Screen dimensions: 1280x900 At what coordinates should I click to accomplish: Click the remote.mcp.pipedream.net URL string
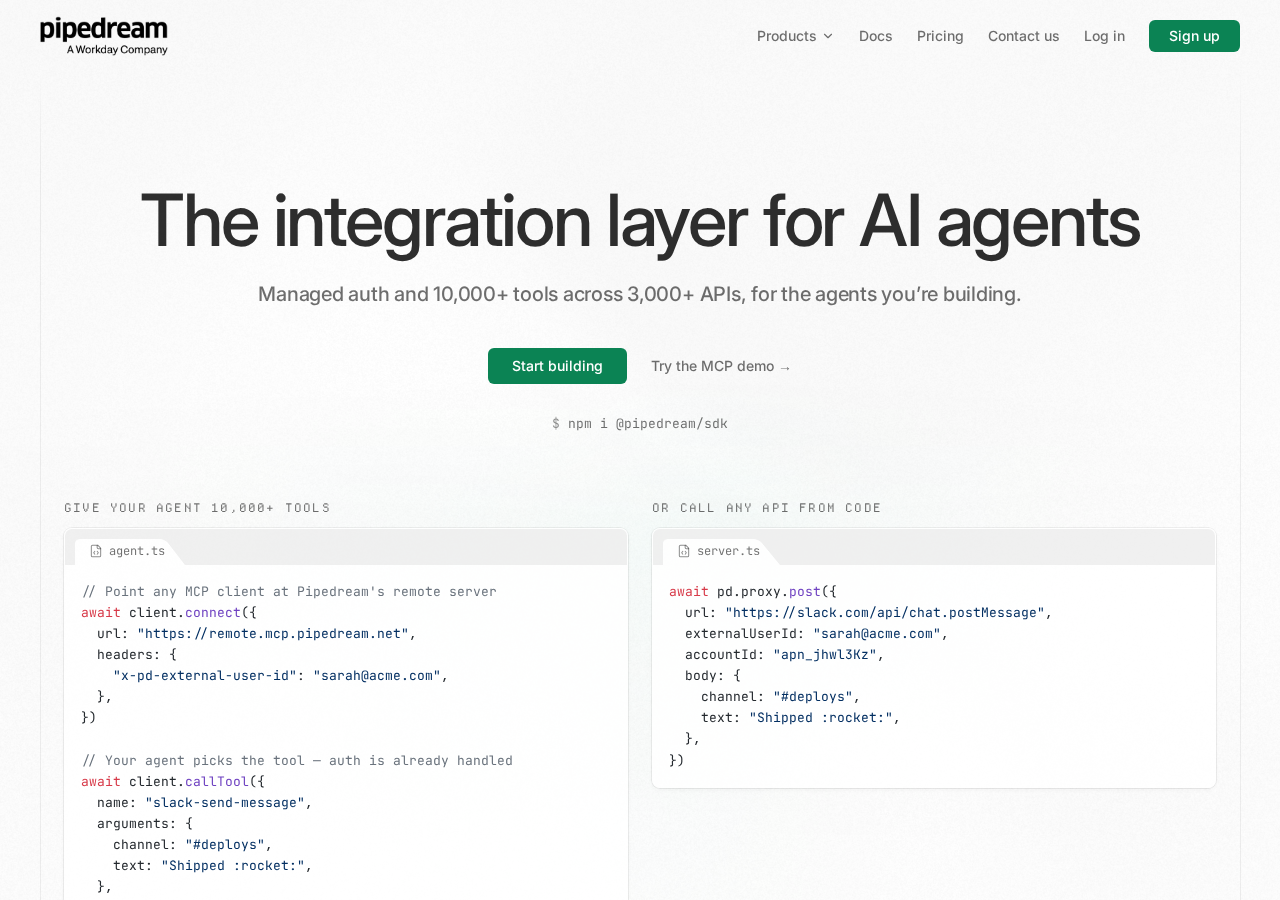point(273,634)
